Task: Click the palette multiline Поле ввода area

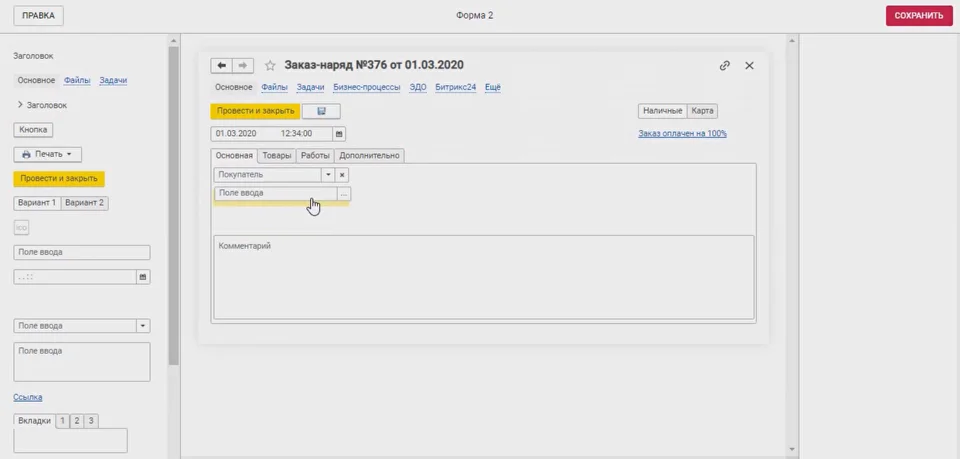Action: pyautogui.click(x=81, y=362)
